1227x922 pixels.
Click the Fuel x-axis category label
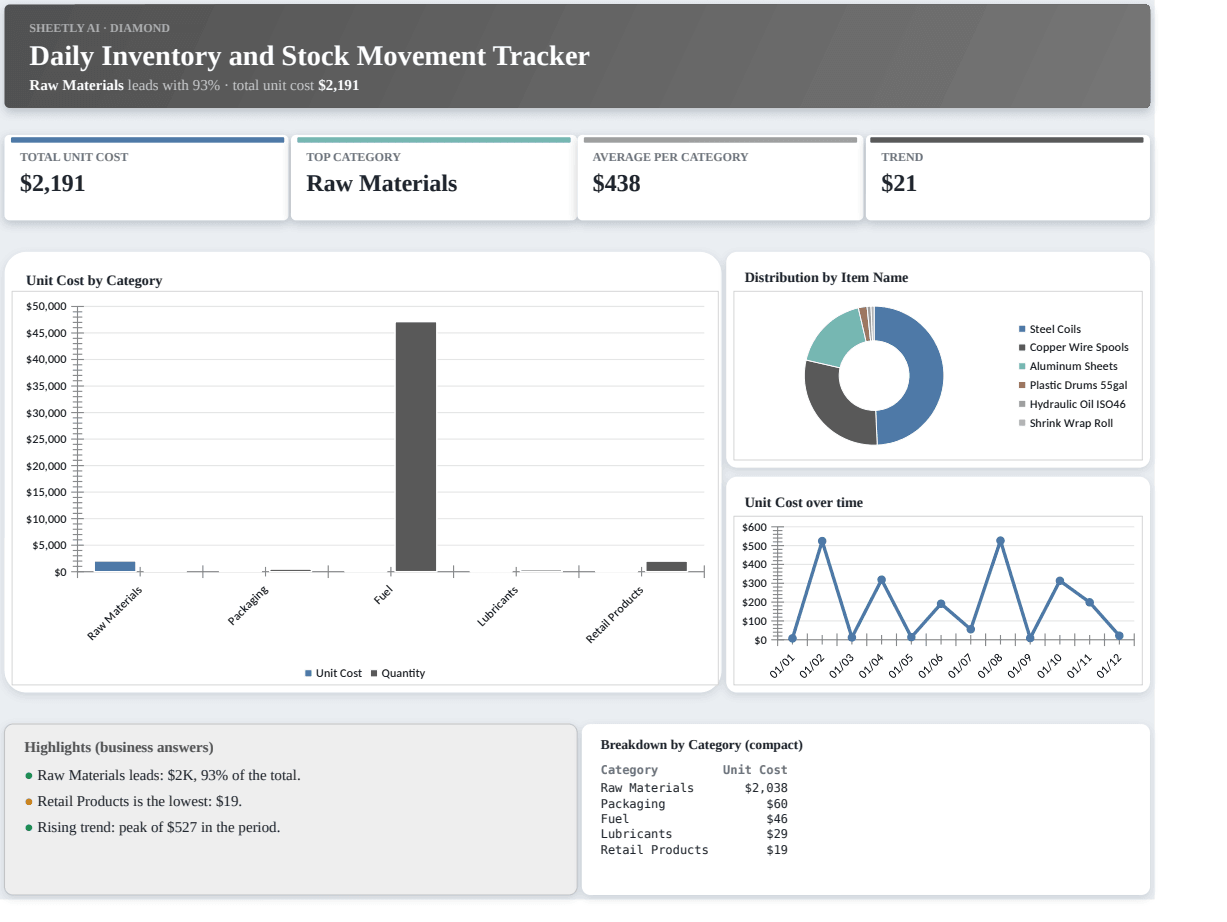coord(383,595)
